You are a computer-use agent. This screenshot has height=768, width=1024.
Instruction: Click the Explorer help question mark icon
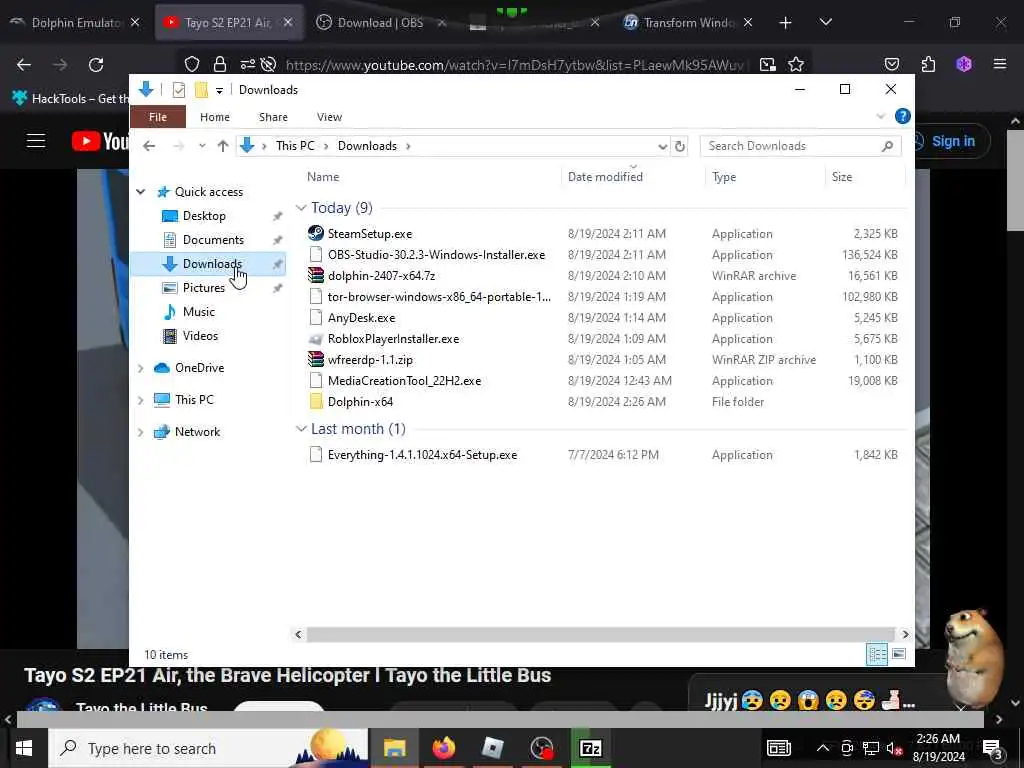click(903, 116)
